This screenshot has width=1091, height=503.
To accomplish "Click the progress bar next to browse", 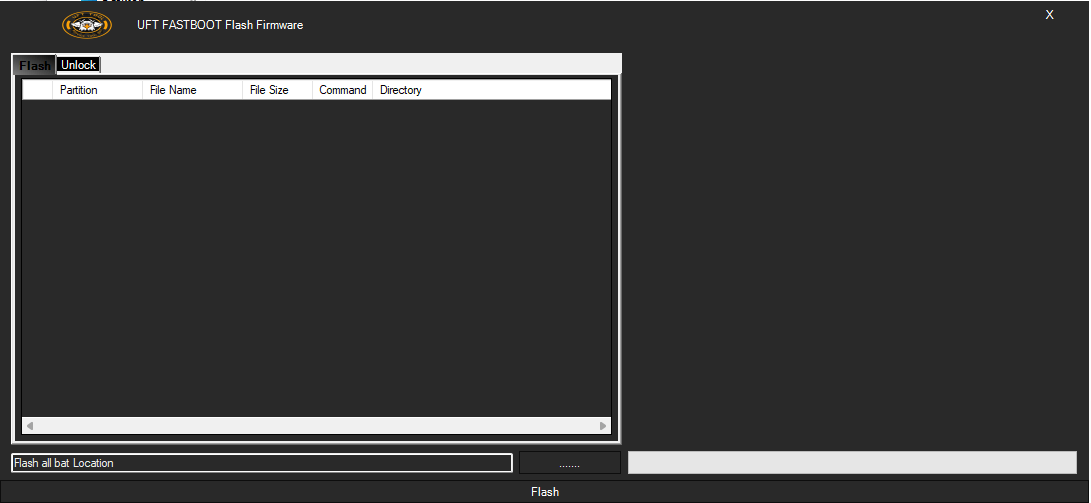I will point(852,463).
